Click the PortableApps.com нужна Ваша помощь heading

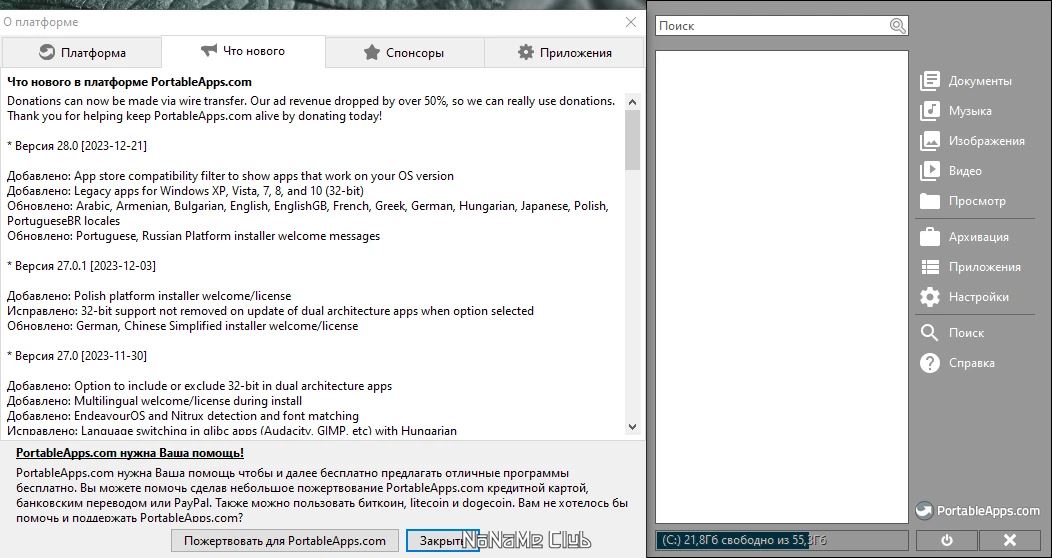coord(130,453)
